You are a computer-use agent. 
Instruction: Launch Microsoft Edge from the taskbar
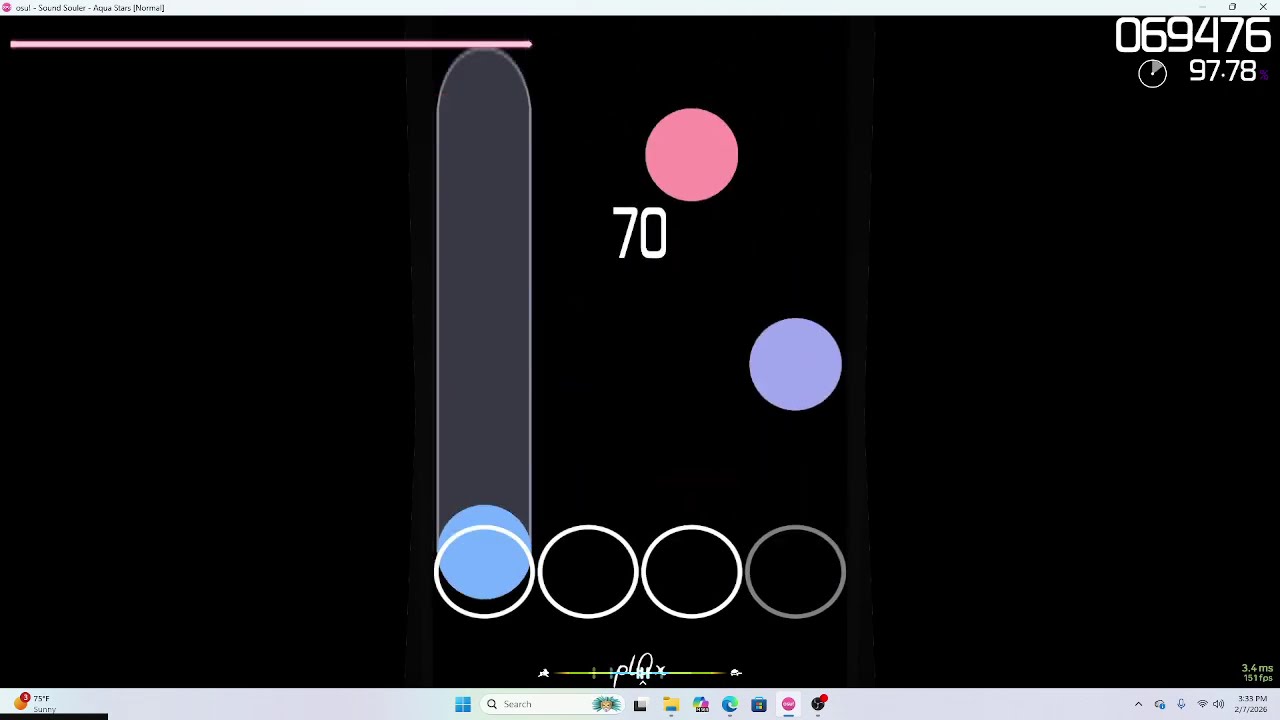coord(730,704)
